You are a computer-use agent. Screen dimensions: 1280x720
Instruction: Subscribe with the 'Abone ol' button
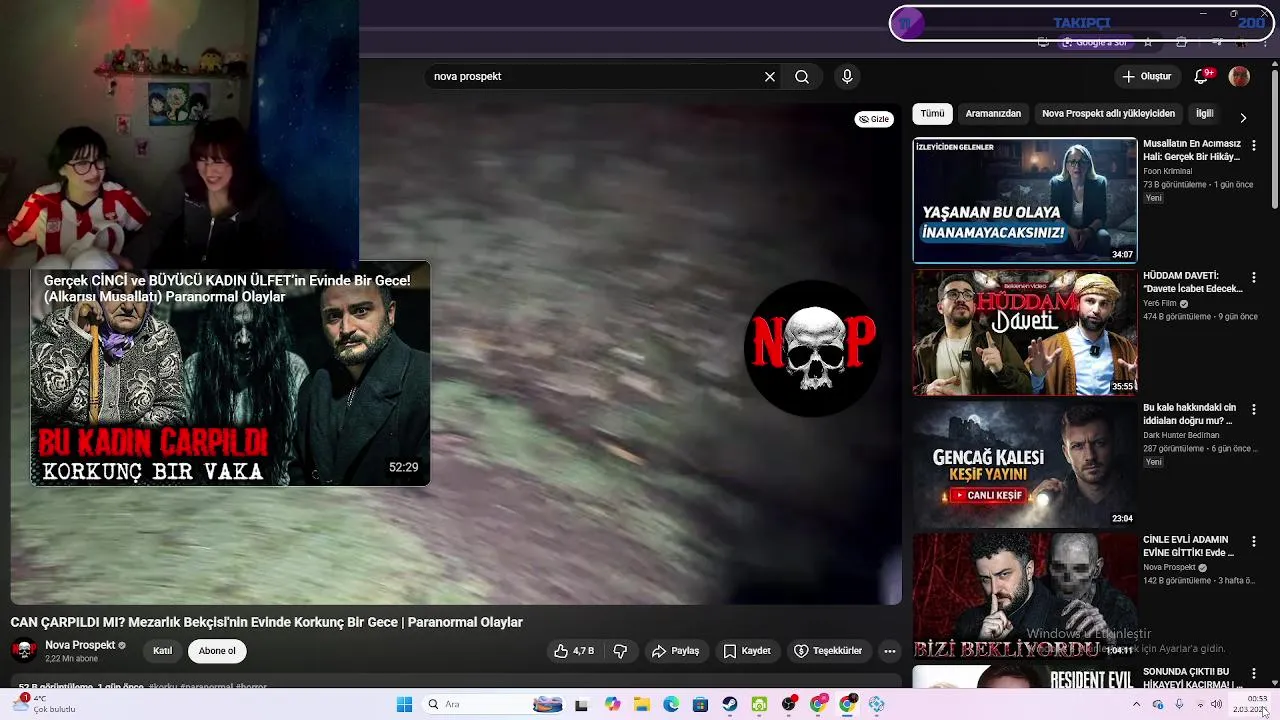click(217, 651)
